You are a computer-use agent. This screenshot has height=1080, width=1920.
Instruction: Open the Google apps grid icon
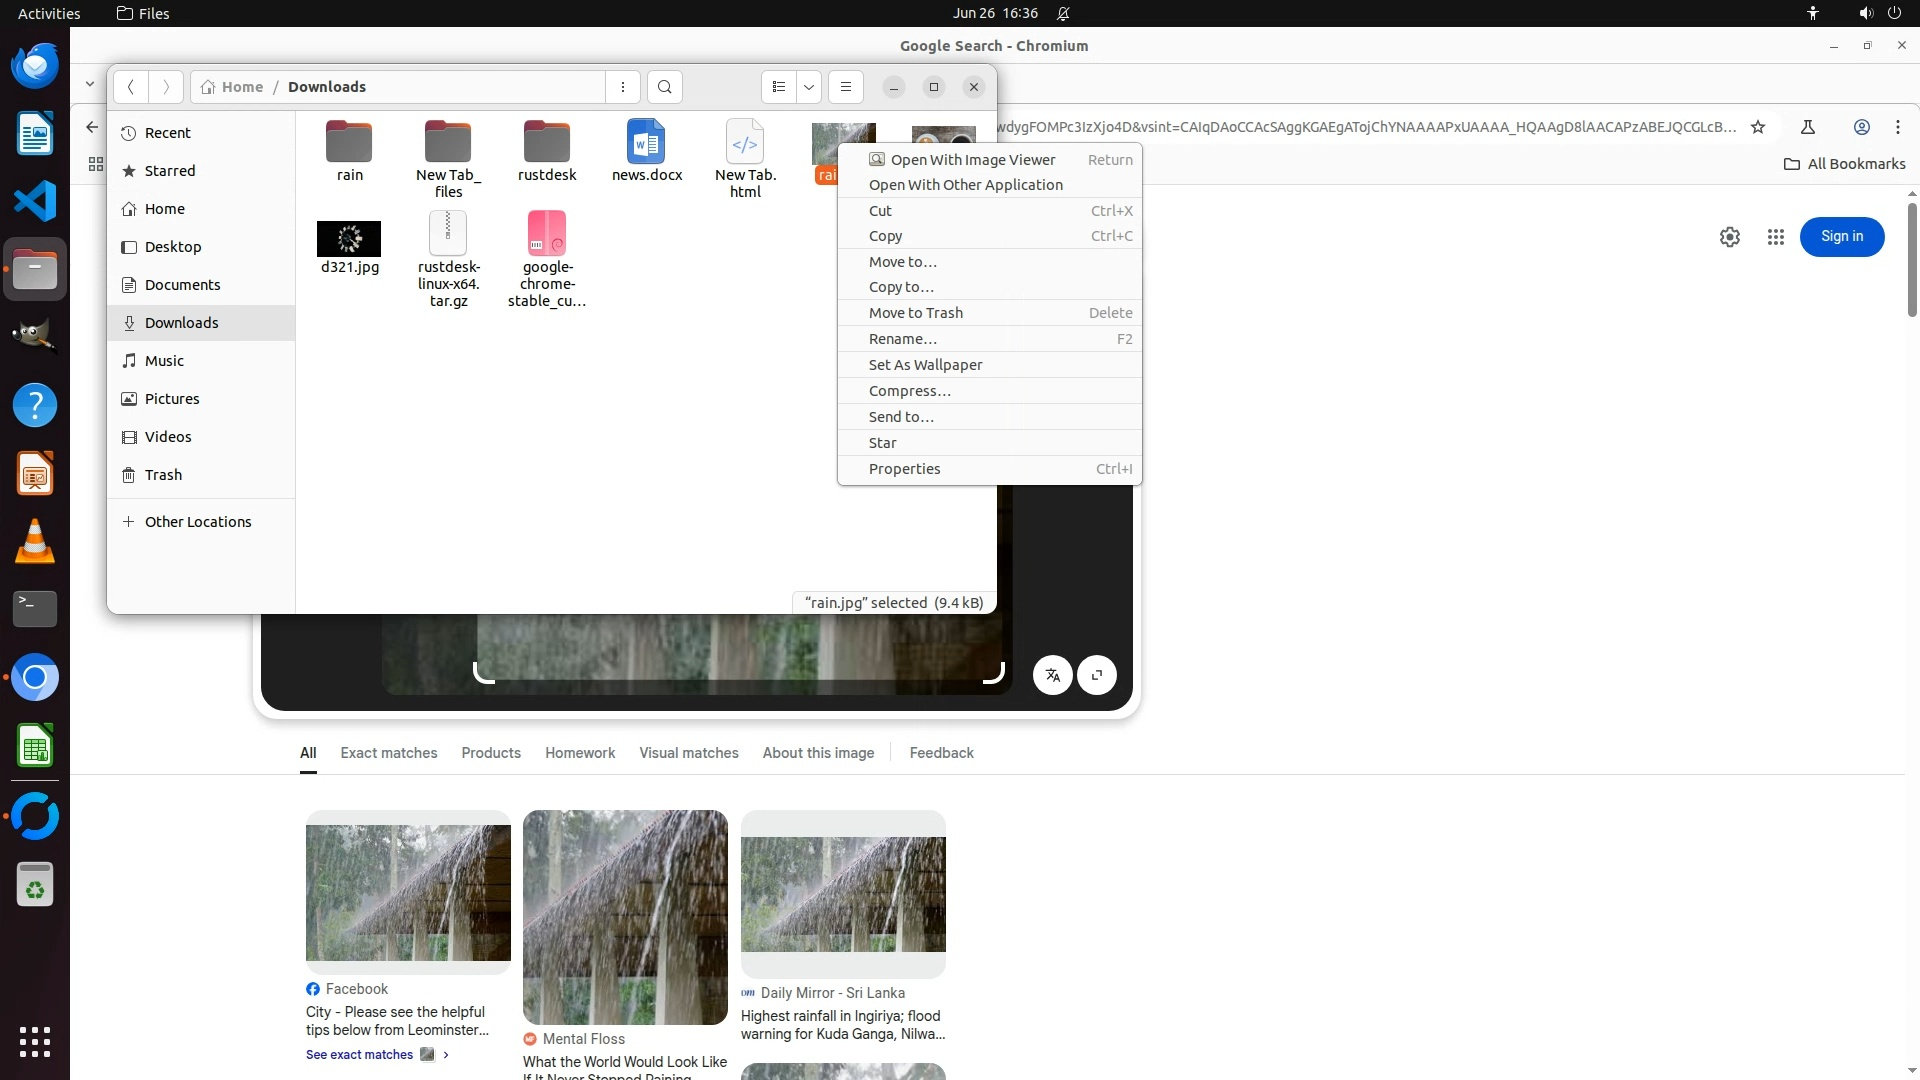click(x=1776, y=237)
